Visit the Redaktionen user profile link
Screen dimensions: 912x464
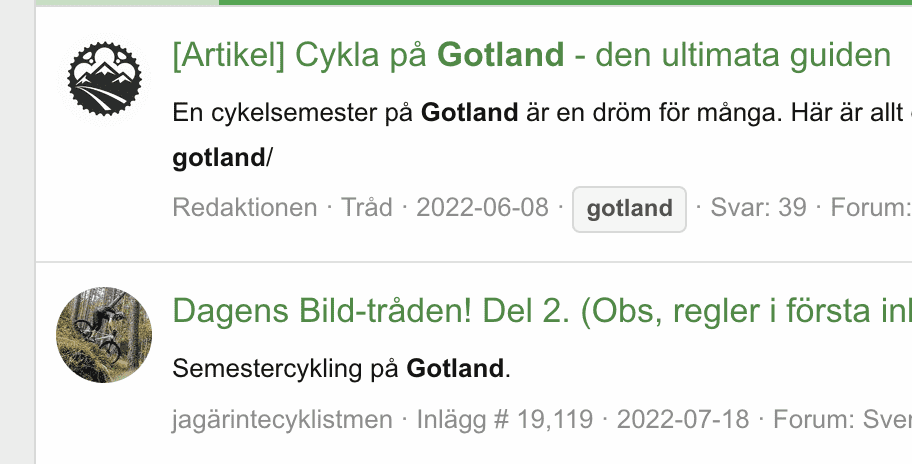point(244,208)
